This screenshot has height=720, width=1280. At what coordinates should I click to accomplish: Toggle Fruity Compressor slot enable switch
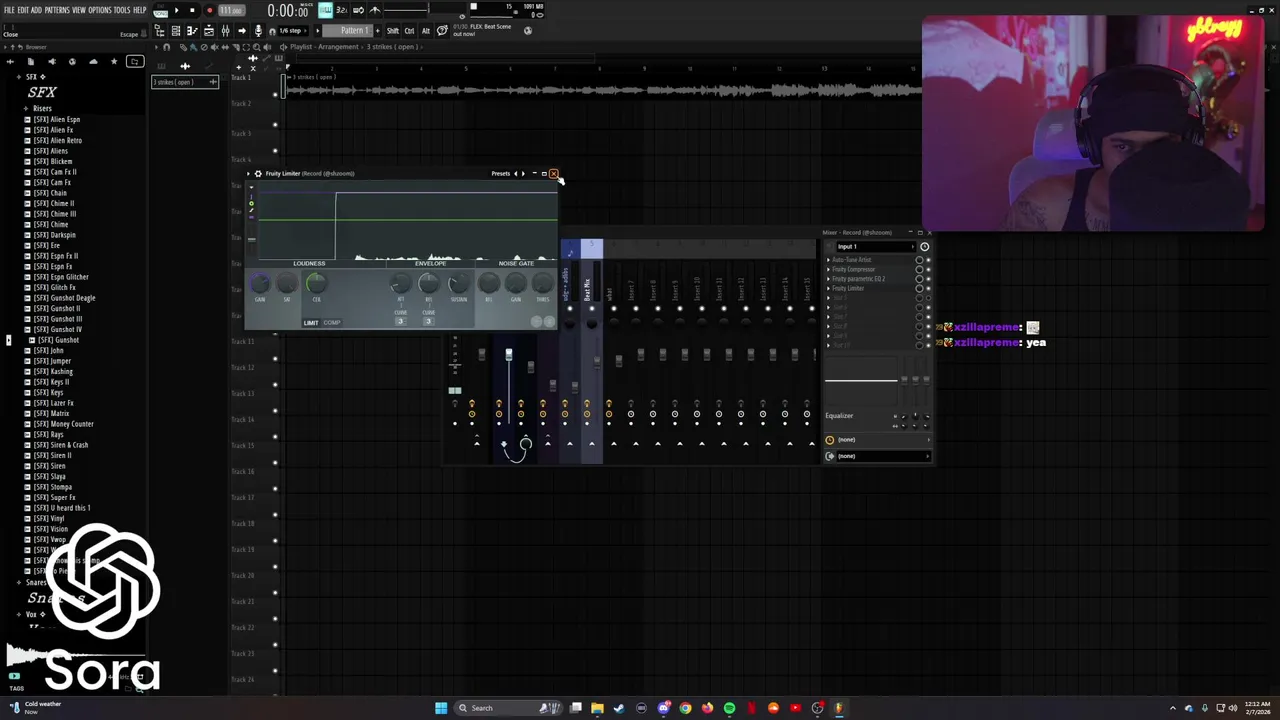point(928,269)
